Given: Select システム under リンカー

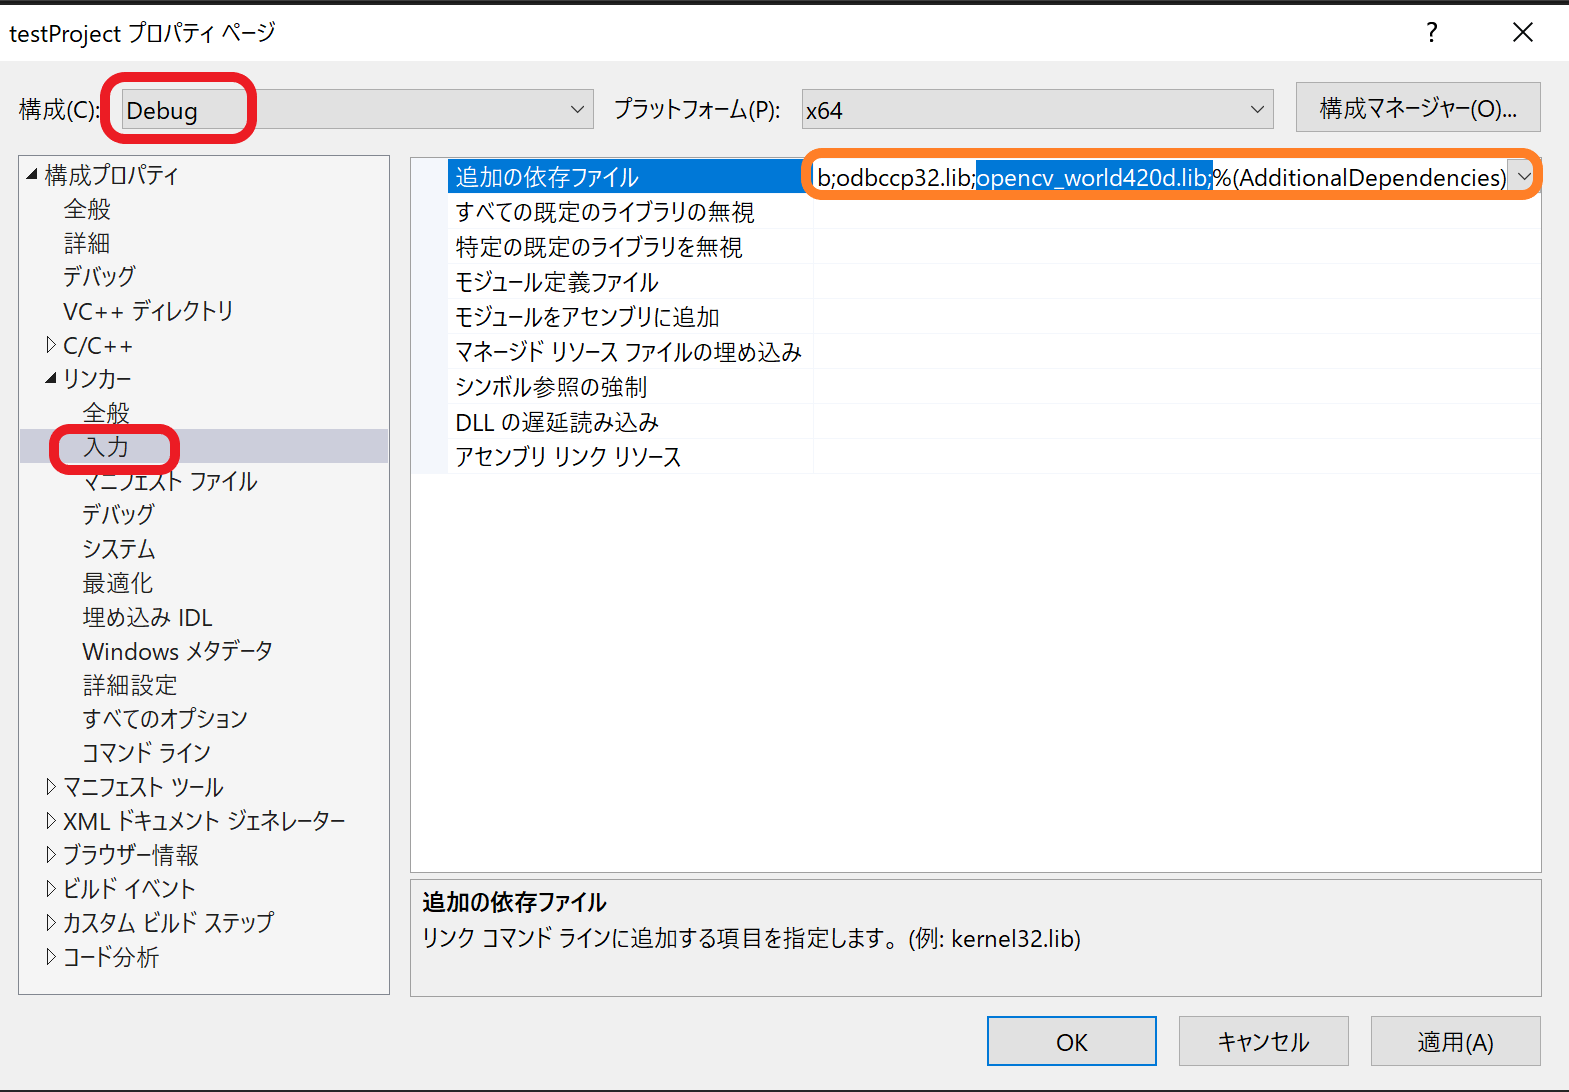Looking at the screenshot, I should pyautogui.click(x=118, y=549).
